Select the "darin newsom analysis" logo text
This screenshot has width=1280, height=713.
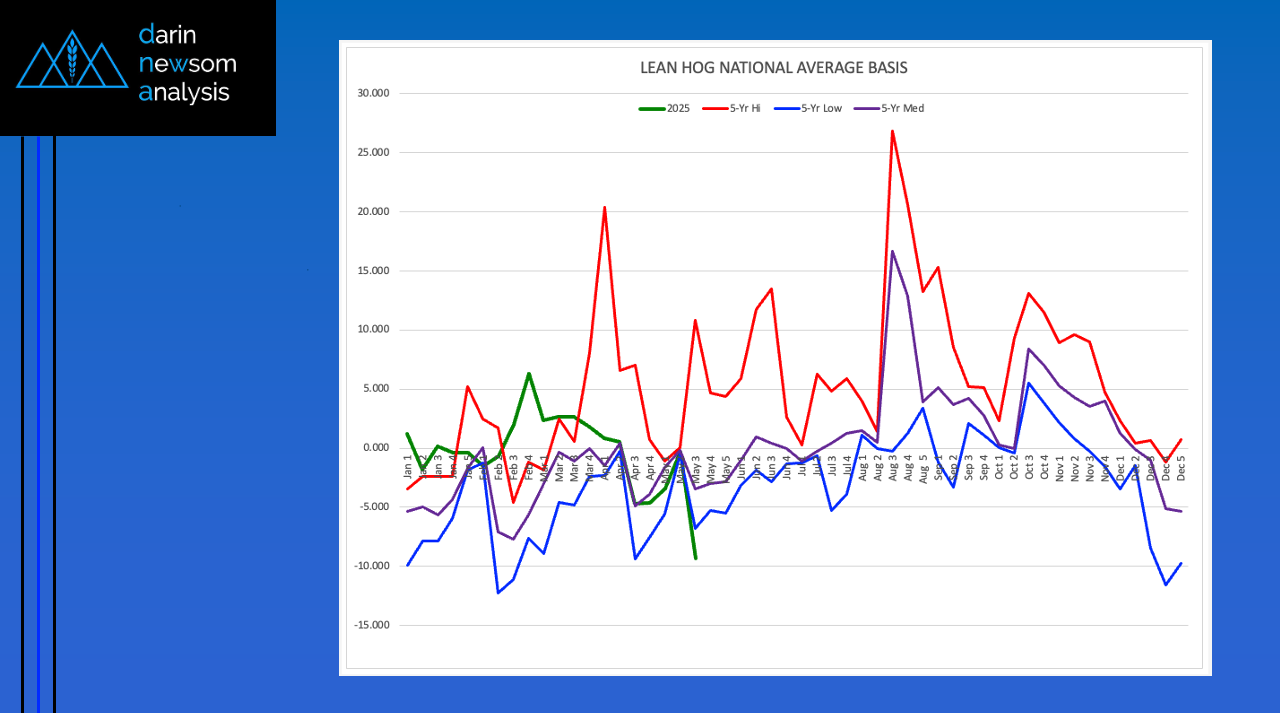click(188, 64)
